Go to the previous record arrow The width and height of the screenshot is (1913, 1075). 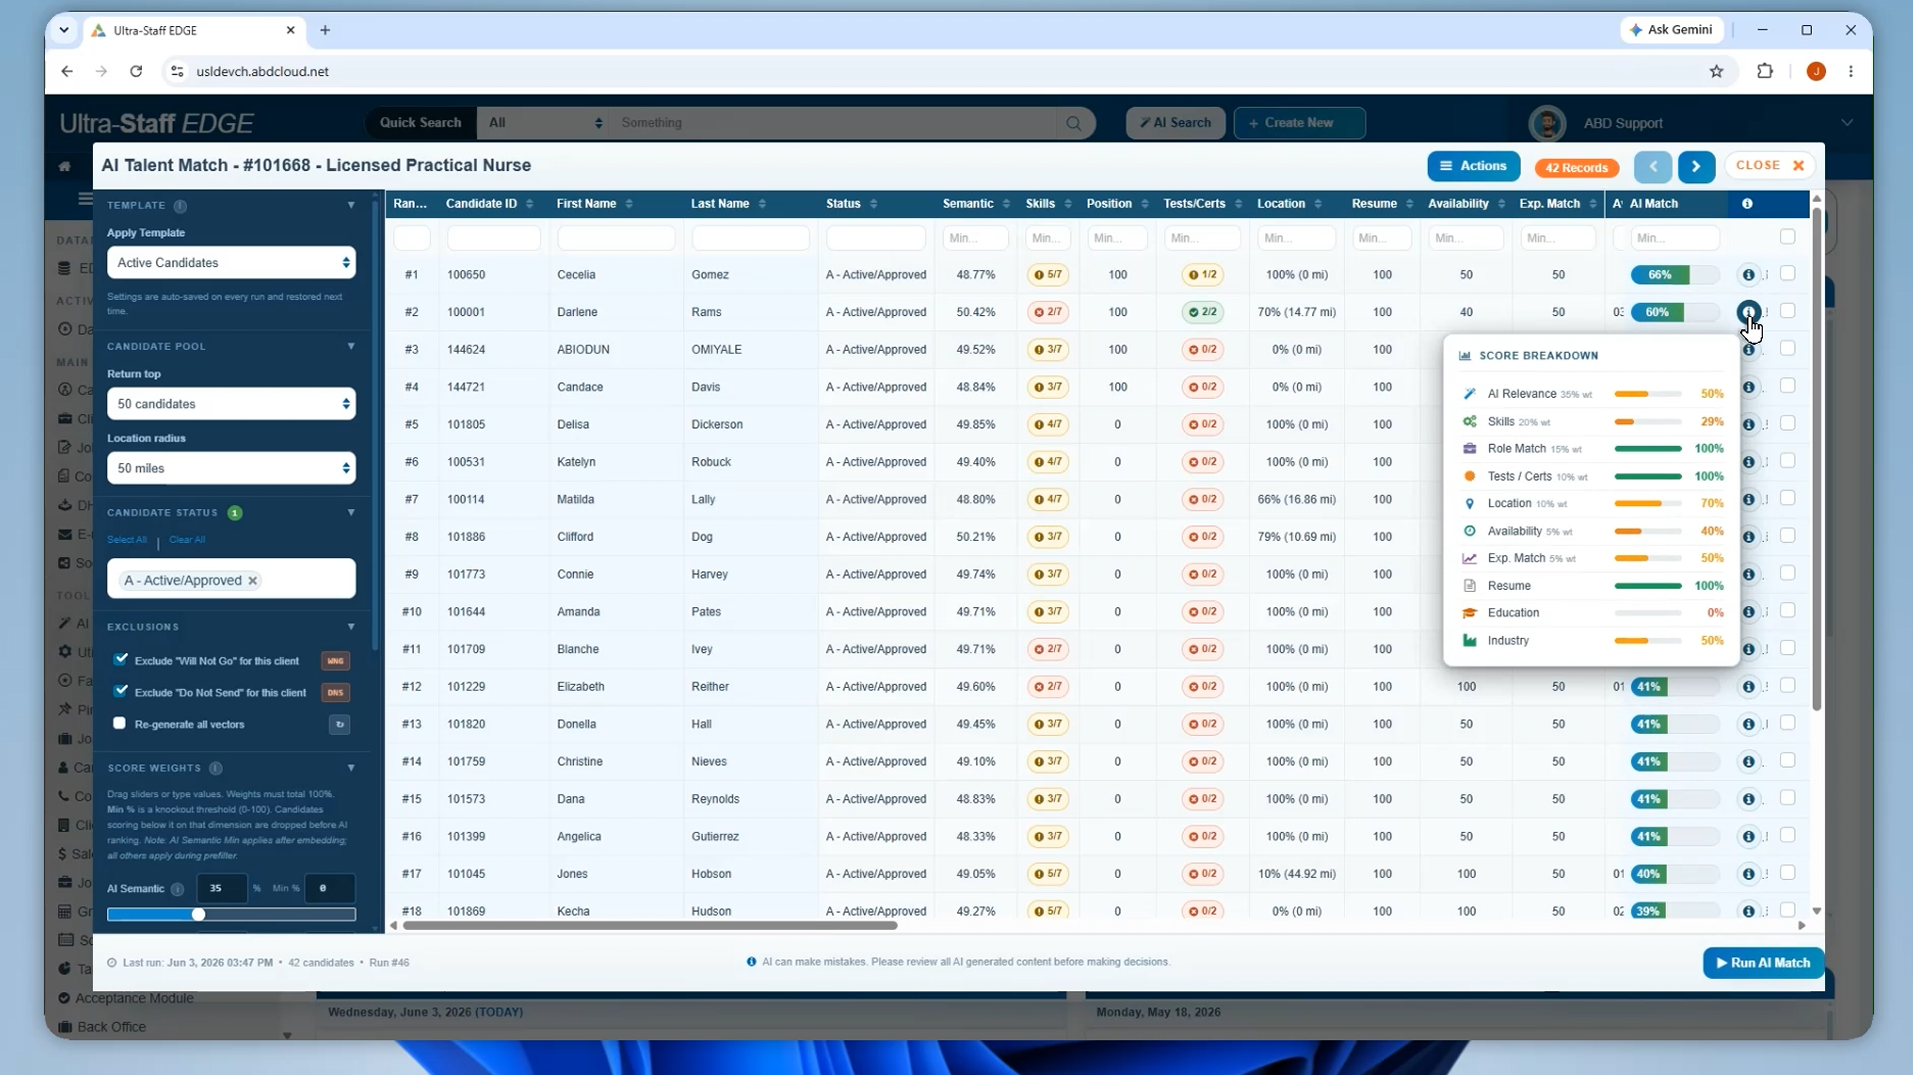[x=1653, y=166]
